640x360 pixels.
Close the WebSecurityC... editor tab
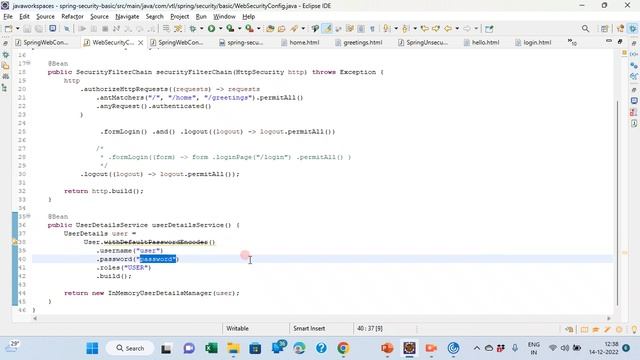tap(140, 42)
